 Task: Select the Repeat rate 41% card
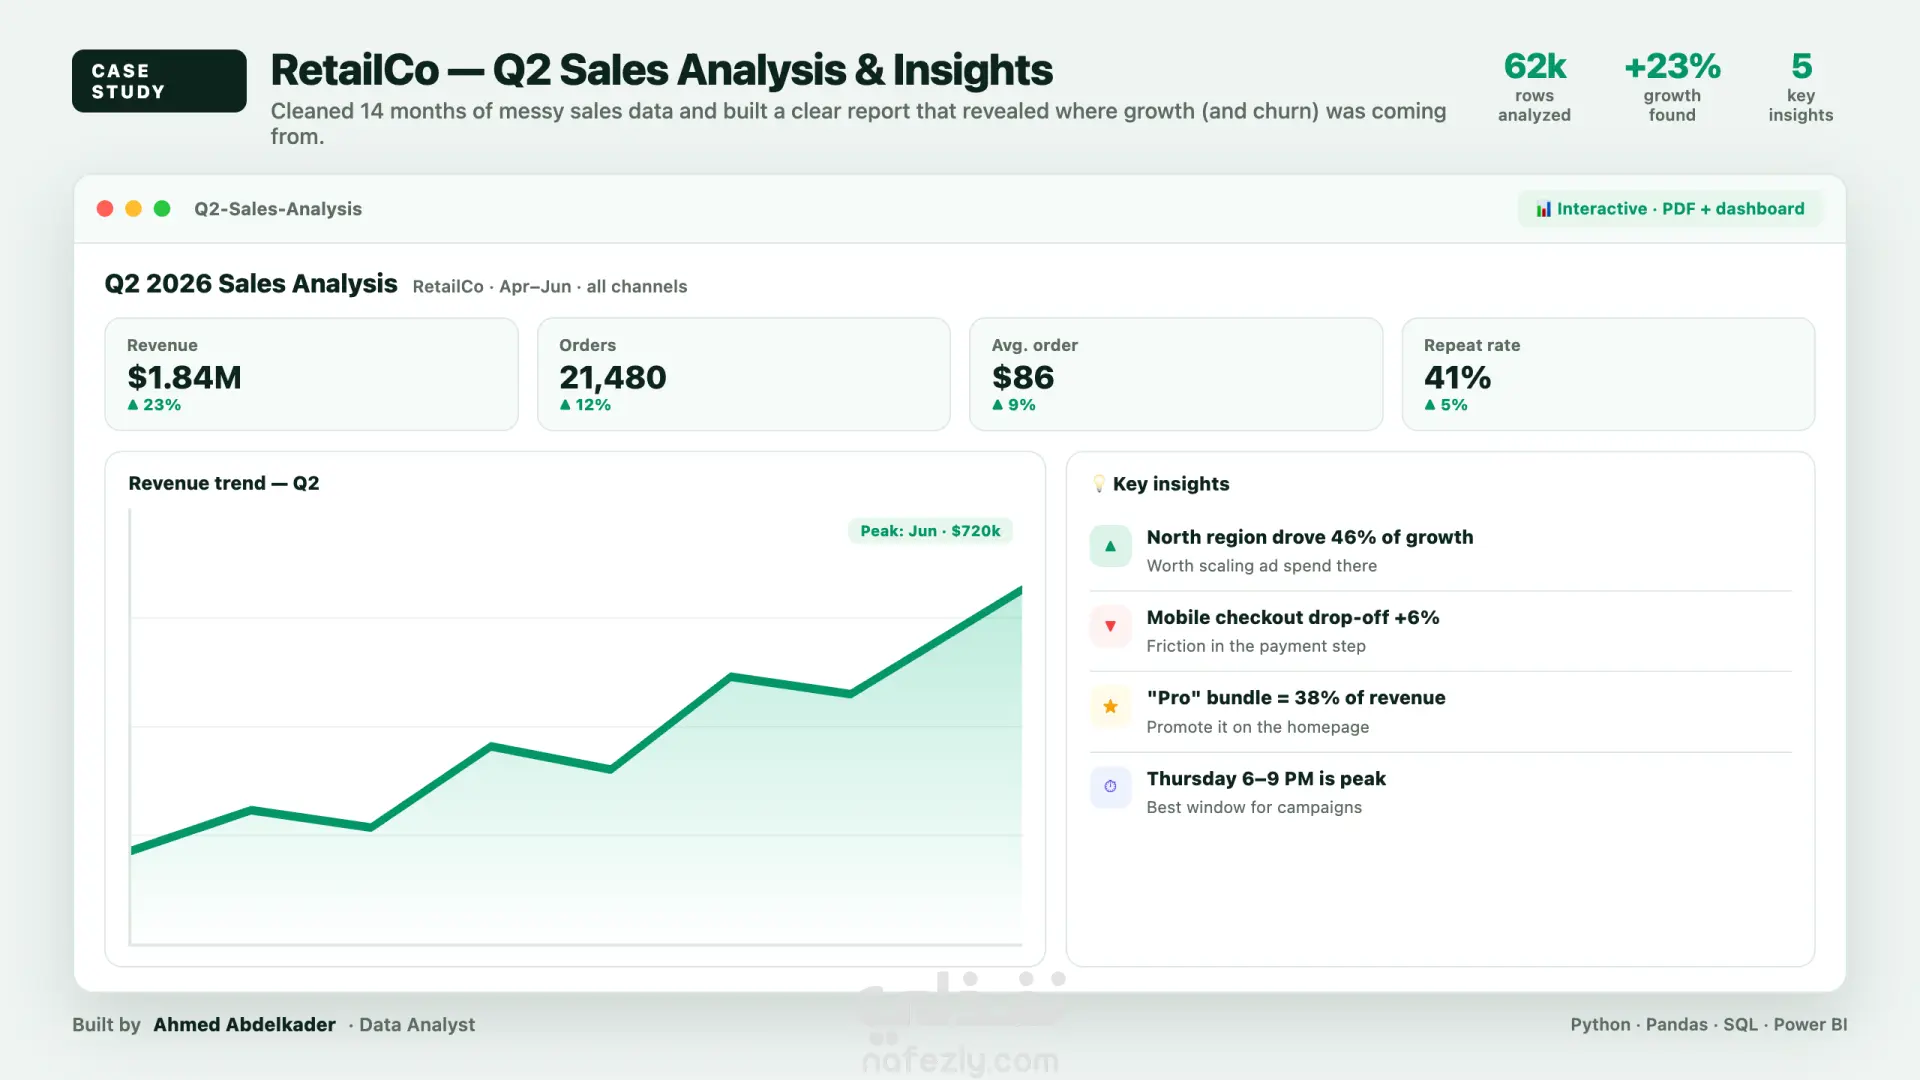[1608, 374]
